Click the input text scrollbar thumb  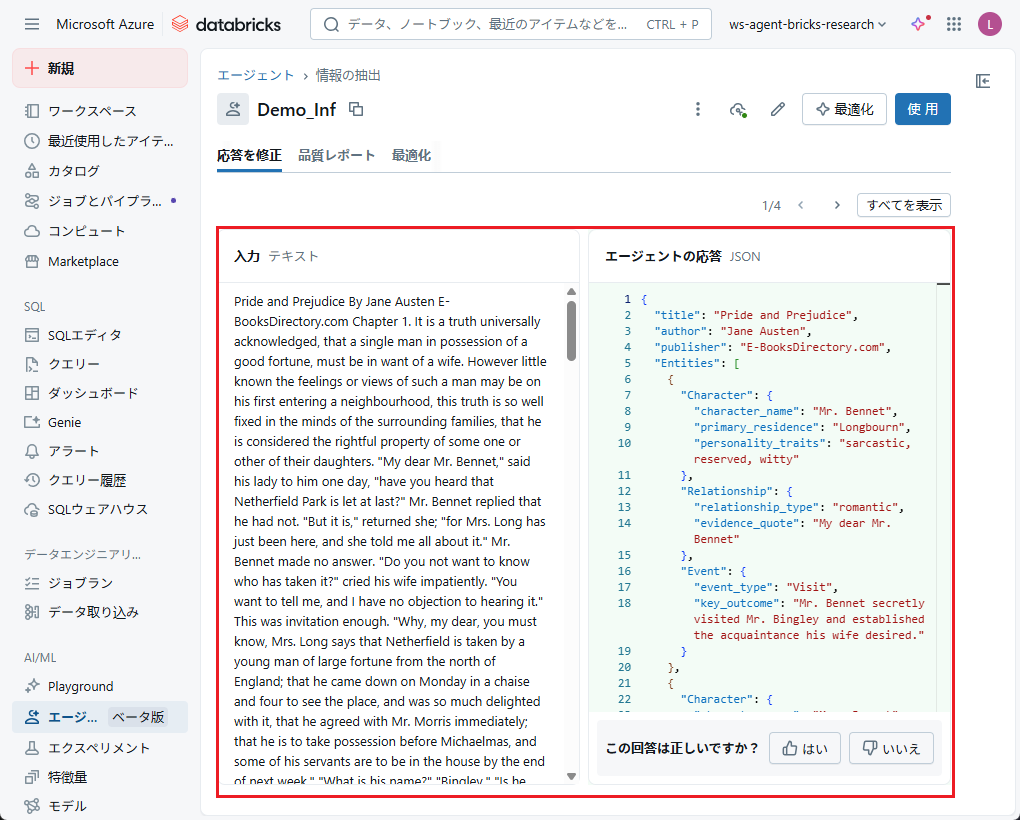(x=571, y=330)
